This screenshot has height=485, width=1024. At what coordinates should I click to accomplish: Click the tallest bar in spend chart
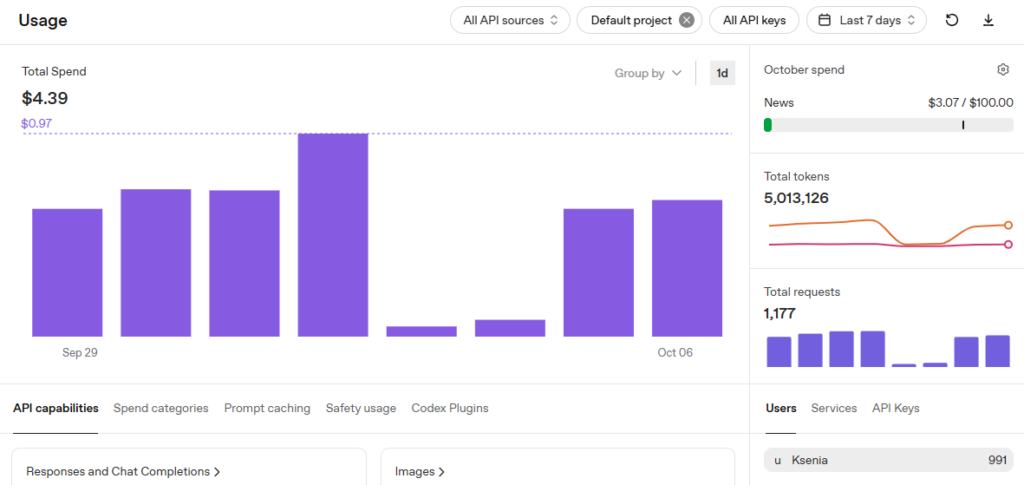tap(332, 235)
